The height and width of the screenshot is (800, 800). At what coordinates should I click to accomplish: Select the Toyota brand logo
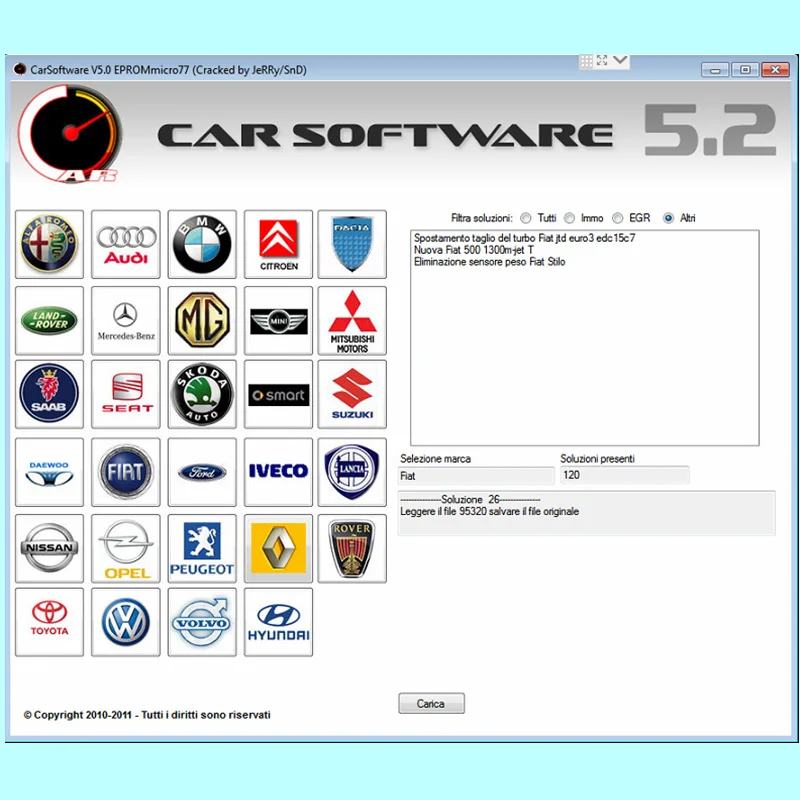click(49, 622)
